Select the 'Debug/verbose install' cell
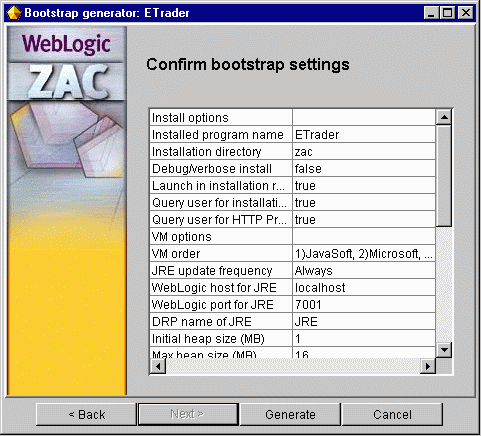 [x=221, y=168]
